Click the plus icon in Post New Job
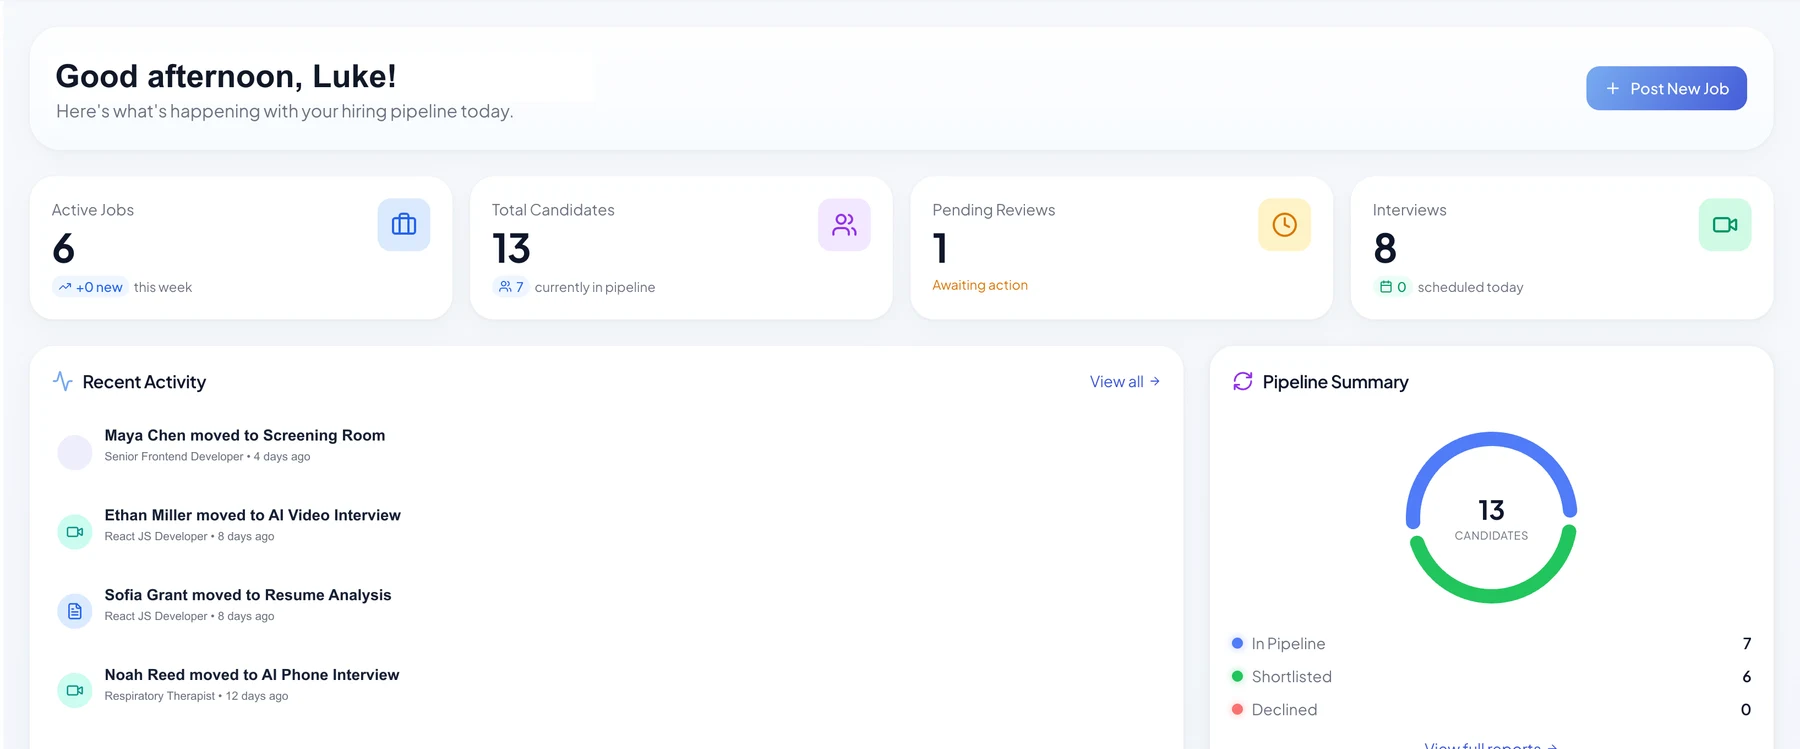 pos(1613,88)
